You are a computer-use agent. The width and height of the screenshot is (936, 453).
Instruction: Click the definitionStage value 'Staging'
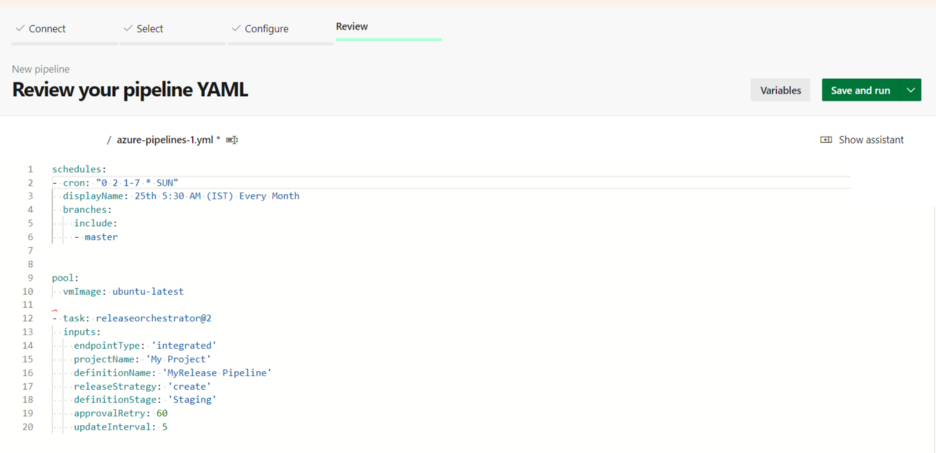(x=192, y=400)
